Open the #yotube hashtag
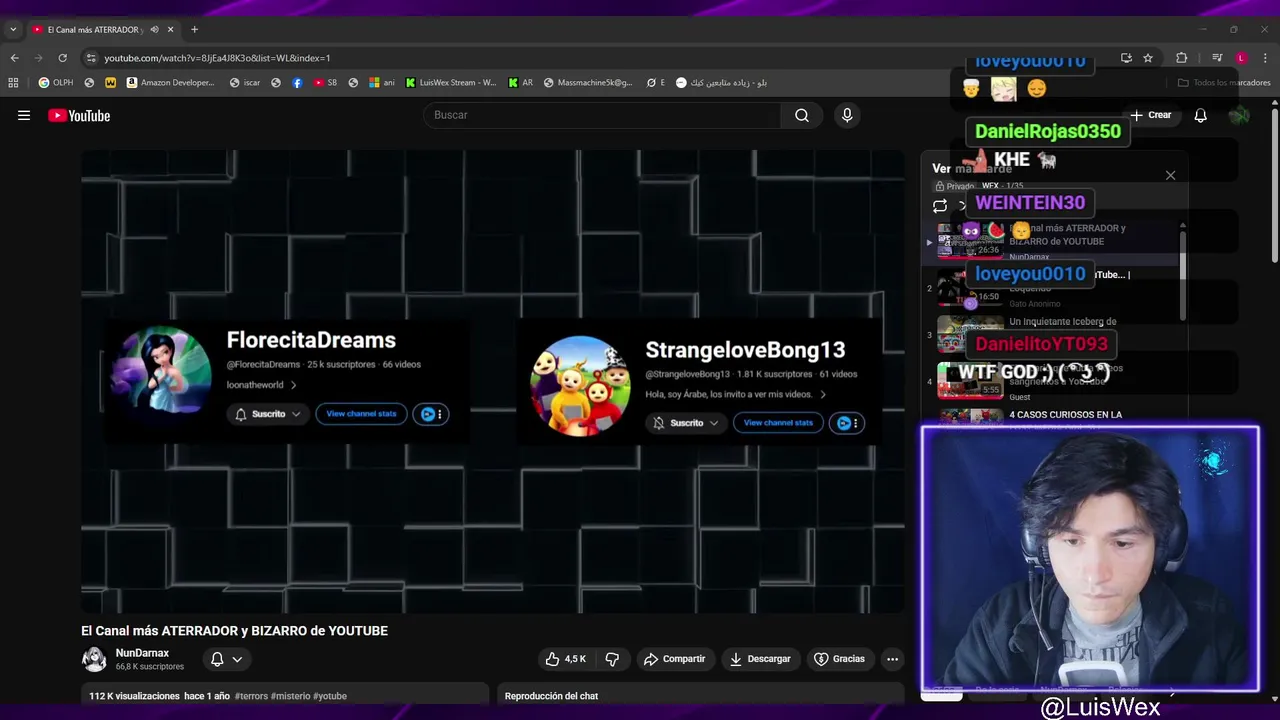 (x=330, y=696)
